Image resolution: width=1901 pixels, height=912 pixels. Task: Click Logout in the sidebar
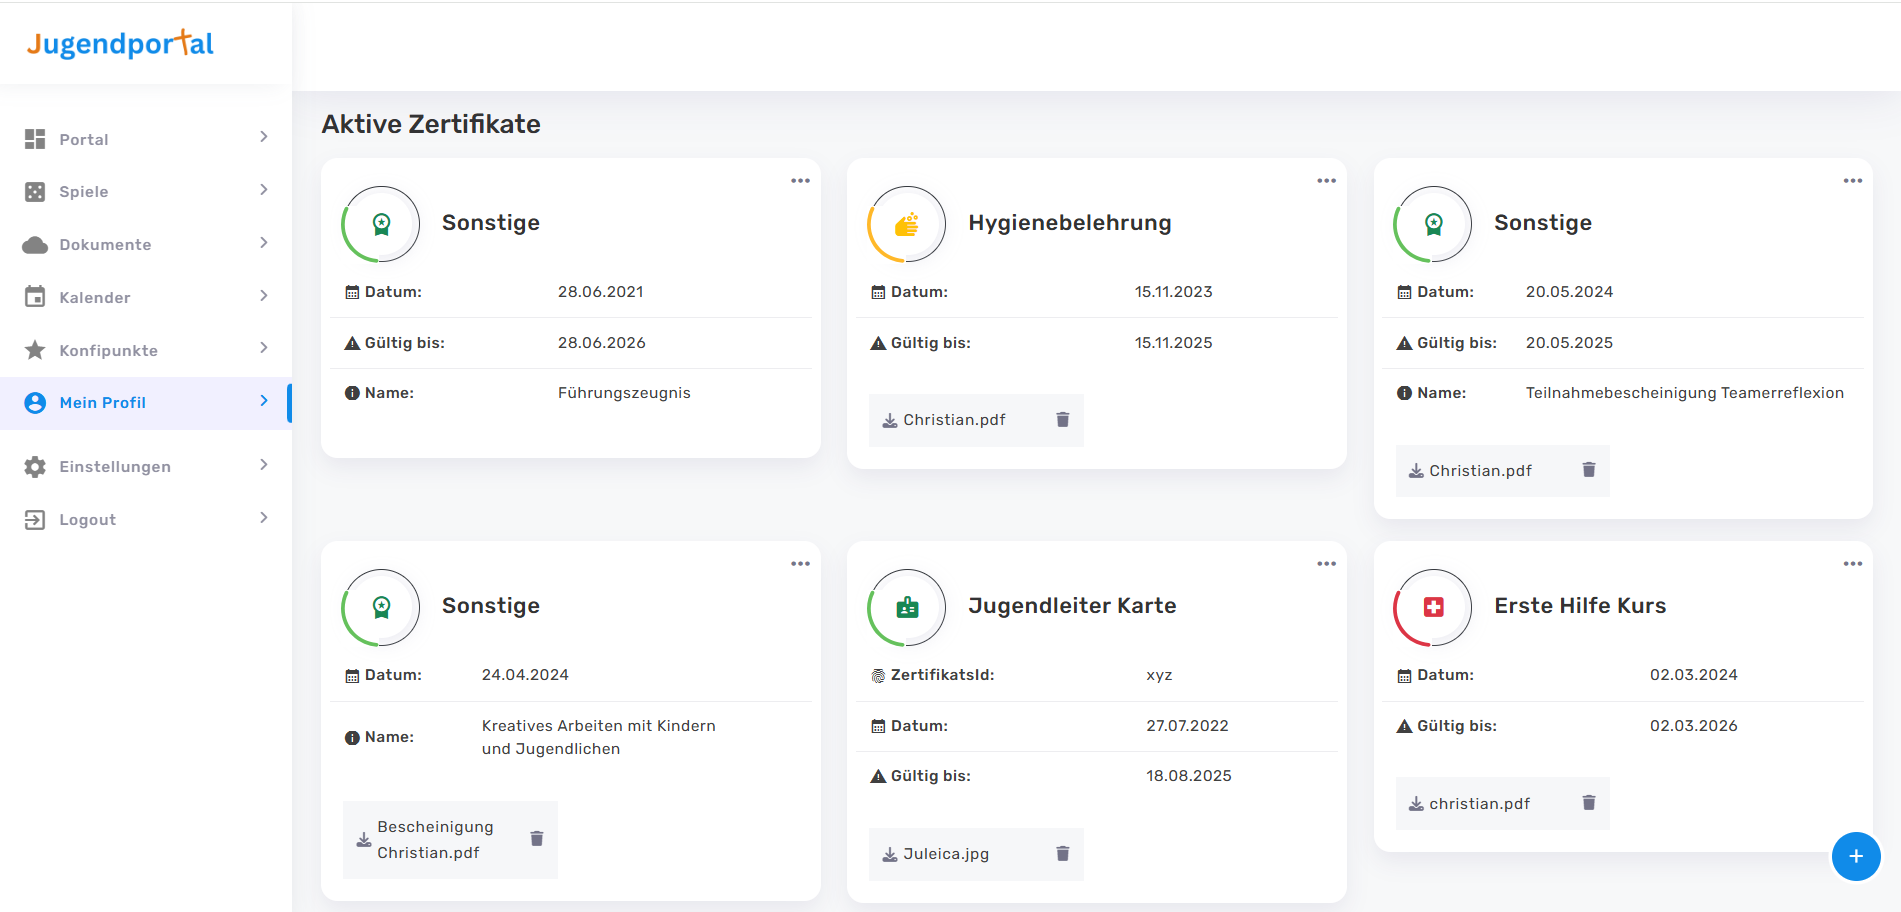coord(88,519)
